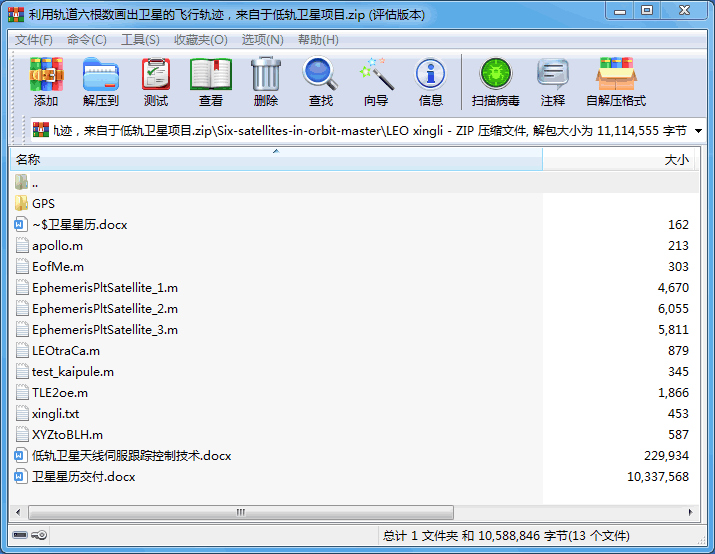The height and width of the screenshot is (554, 715).
Task: Click the file icon of LEOtraCa.m
Action: [x=21, y=351]
